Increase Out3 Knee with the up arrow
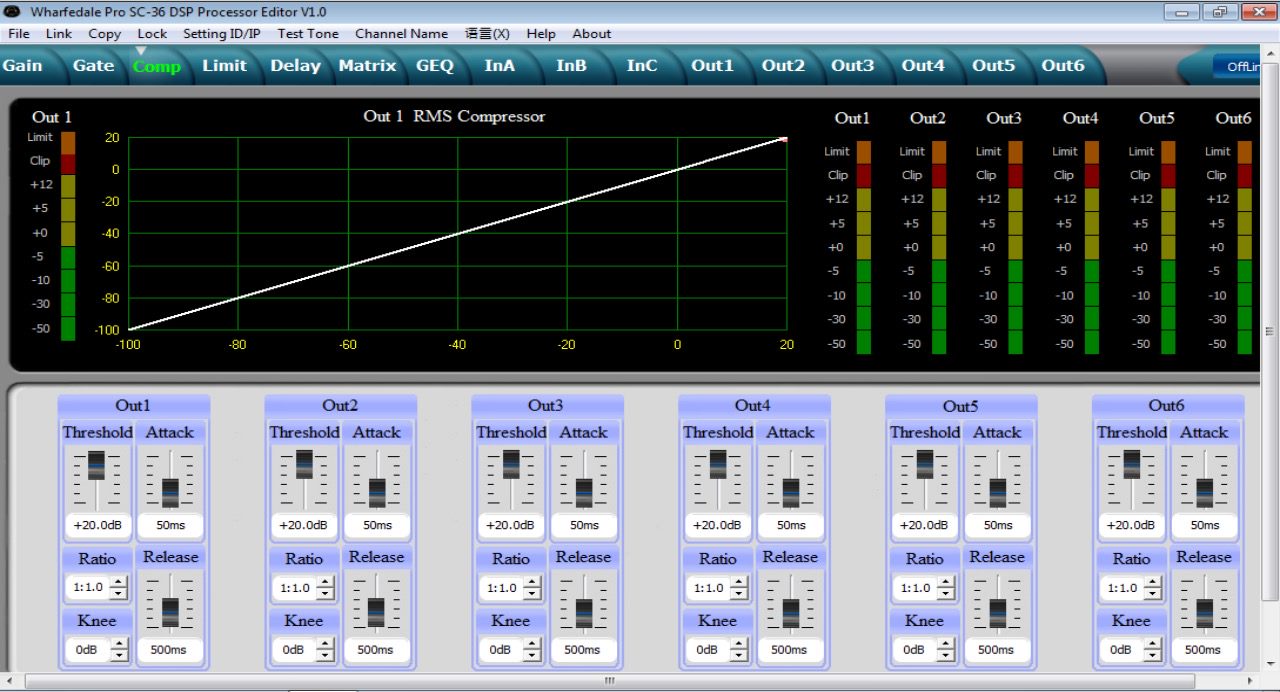Viewport: 1280px width, 692px height. click(533, 644)
